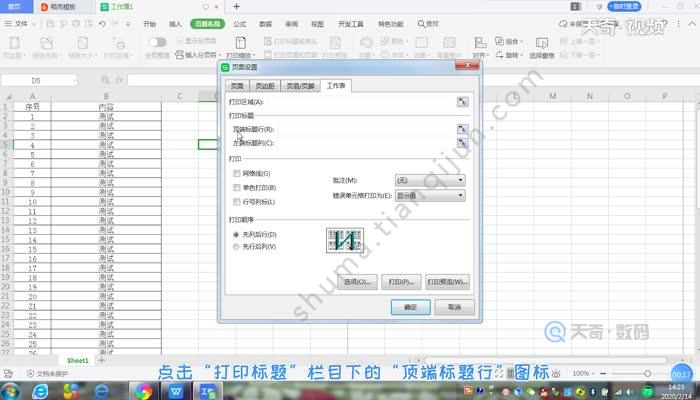Click the 顶端标题行 input field
The width and height of the screenshot is (700, 400).
[365, 129]
